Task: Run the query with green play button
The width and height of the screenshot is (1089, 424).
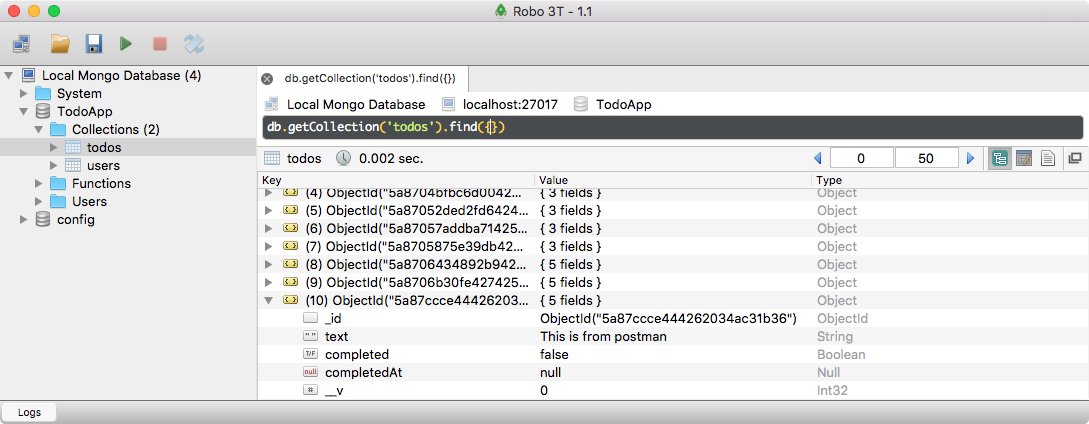Action: [x=126, y=43]
